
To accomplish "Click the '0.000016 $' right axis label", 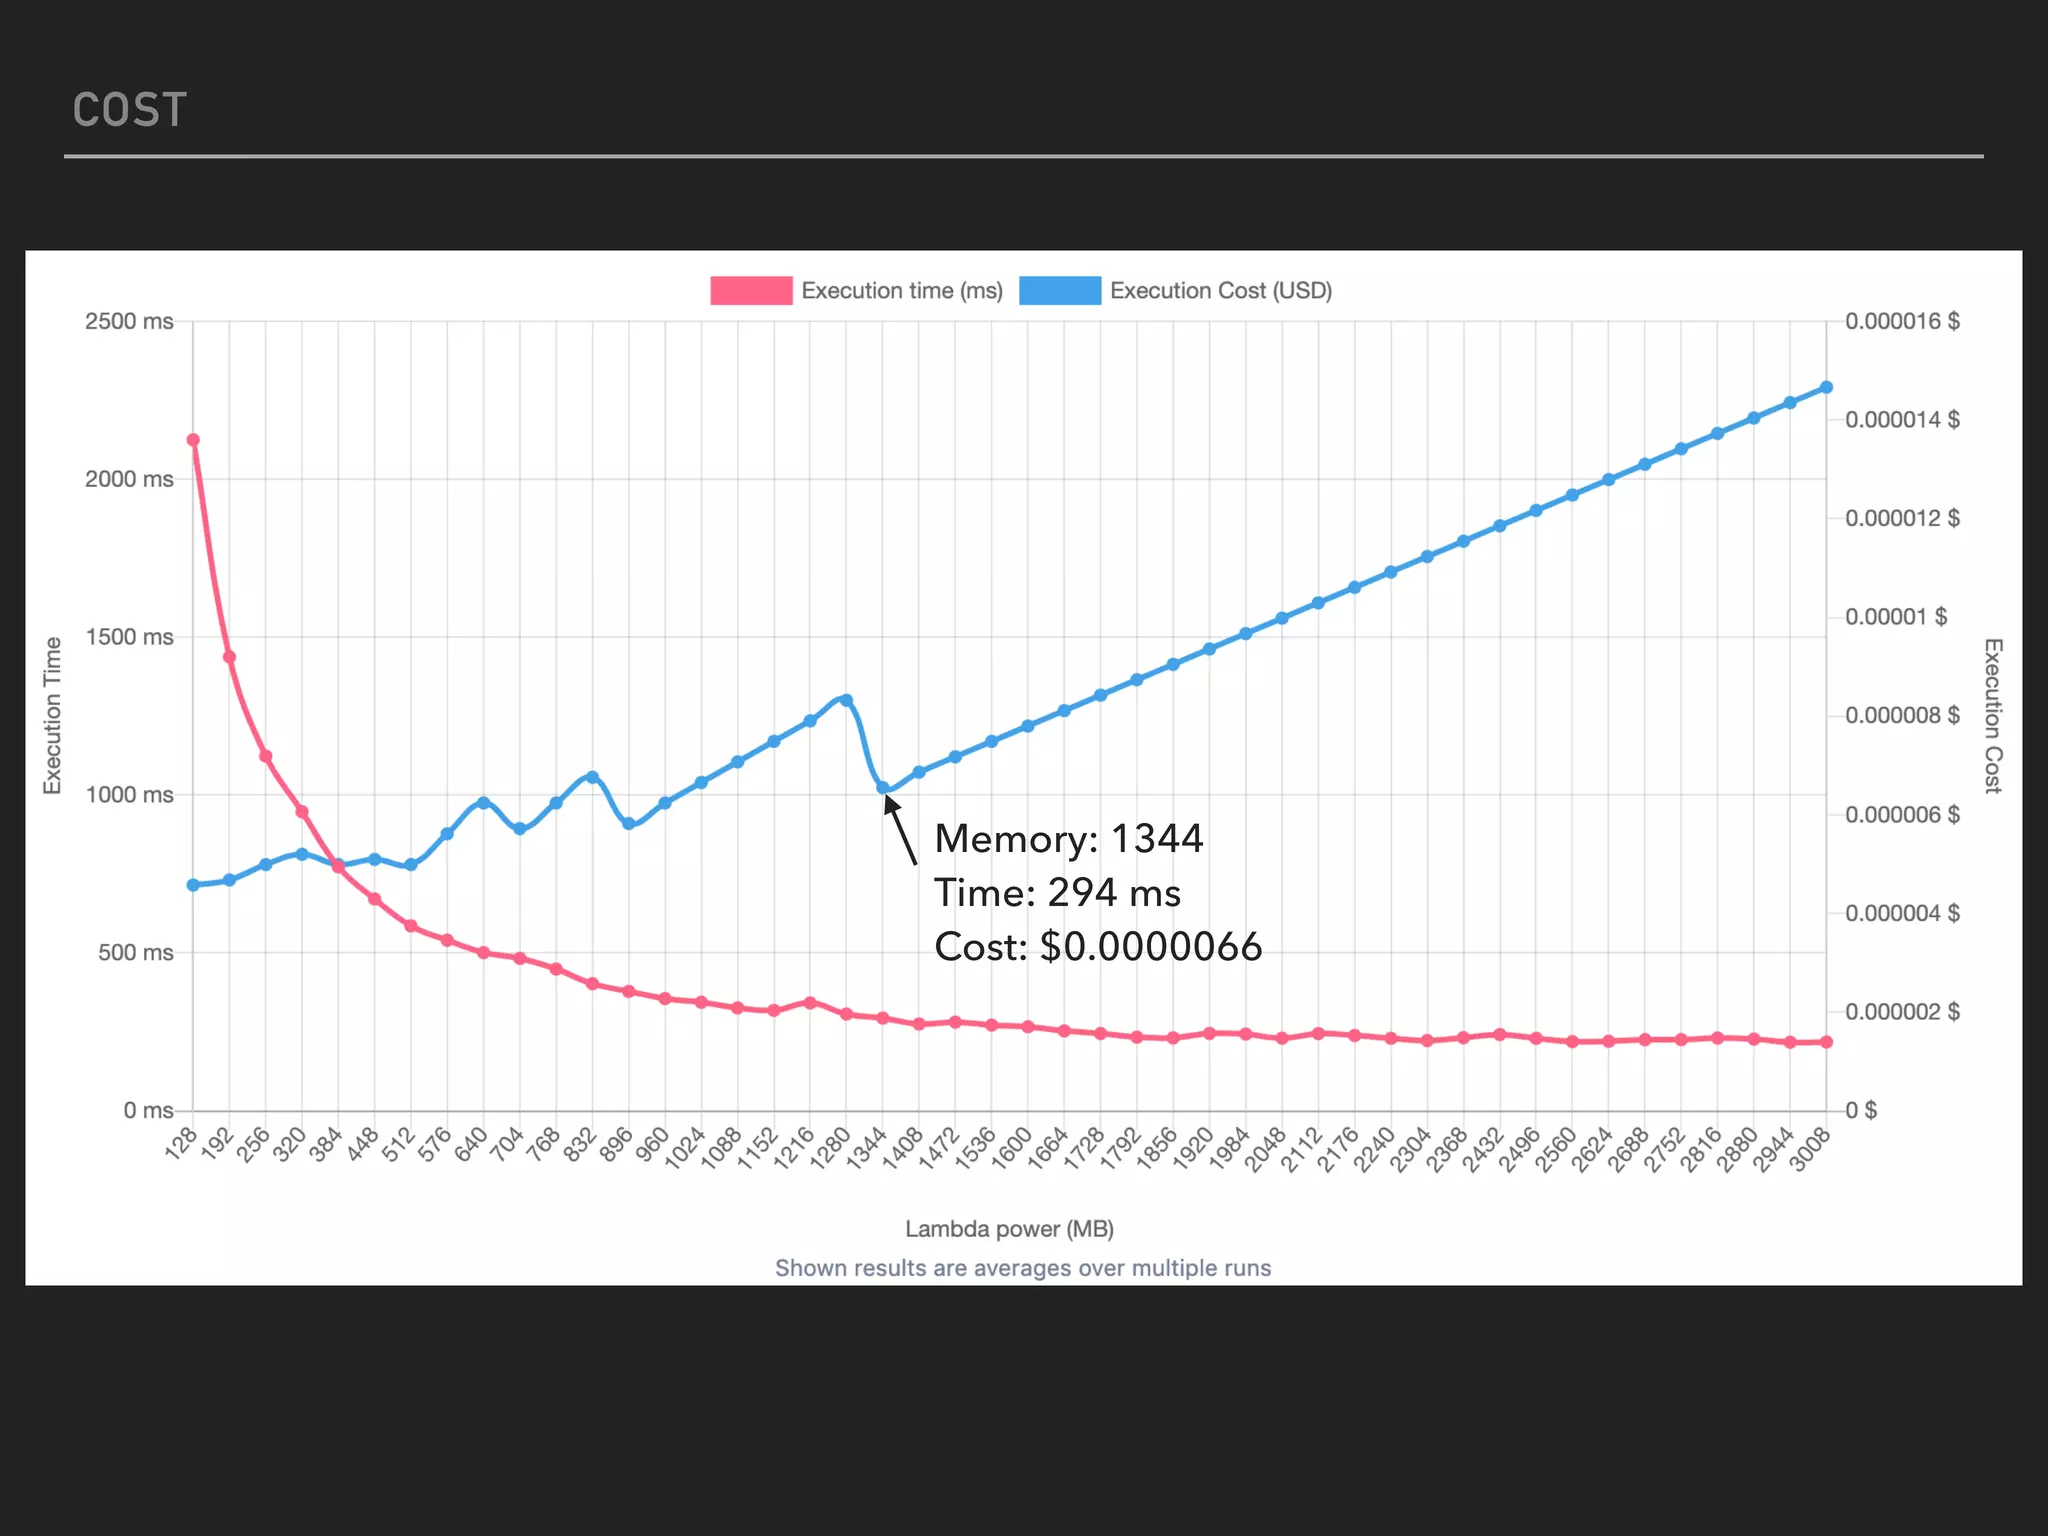I will pyautogui.click(x=1902, y=322).
